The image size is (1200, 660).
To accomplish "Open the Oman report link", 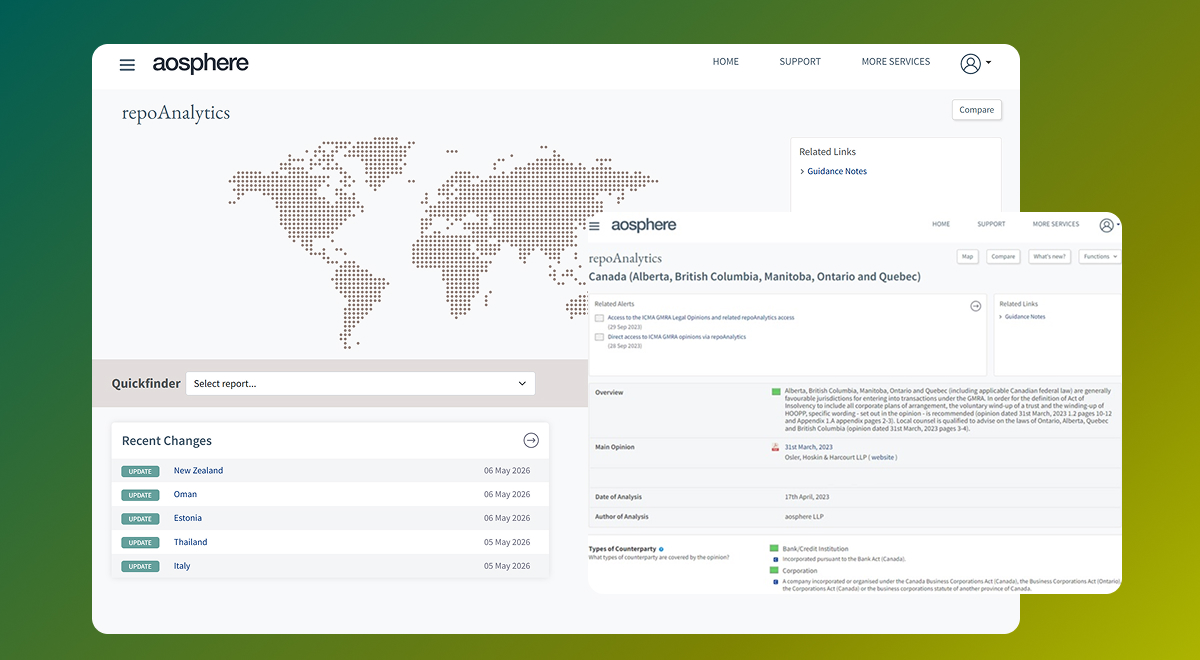I will coord(185,495).
